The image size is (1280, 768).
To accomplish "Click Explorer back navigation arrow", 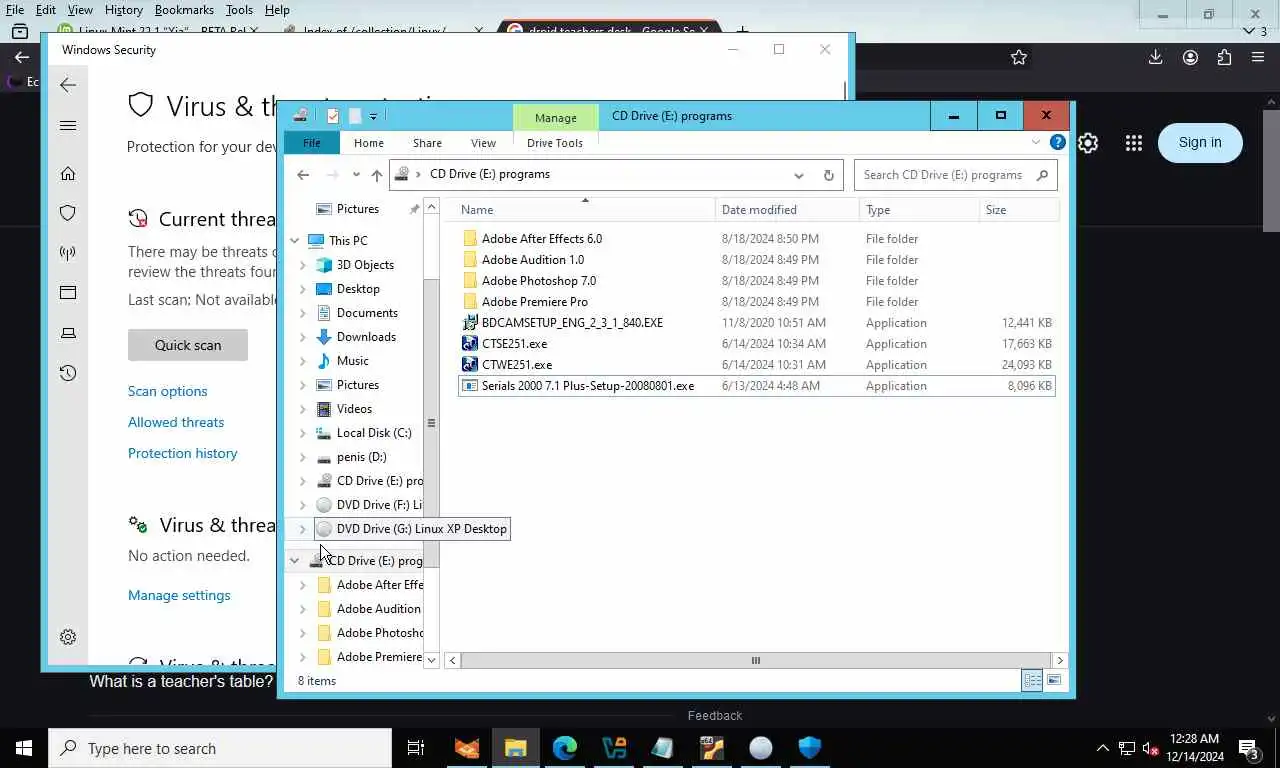I will point(303,175).
